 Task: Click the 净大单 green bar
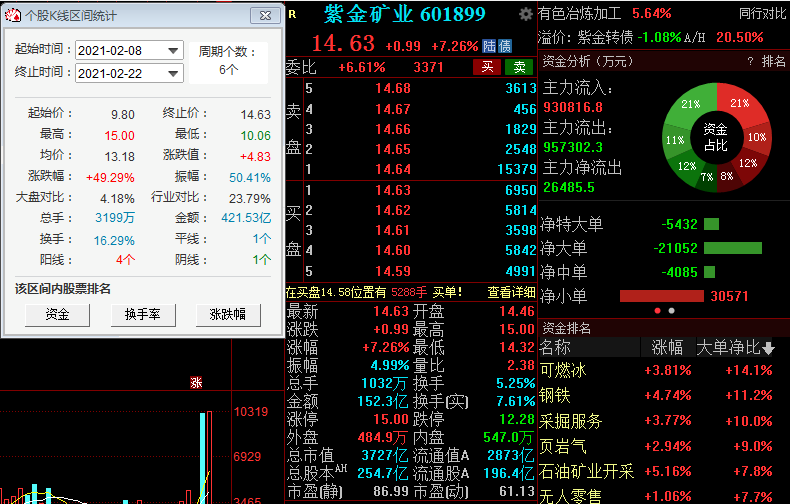733,248
